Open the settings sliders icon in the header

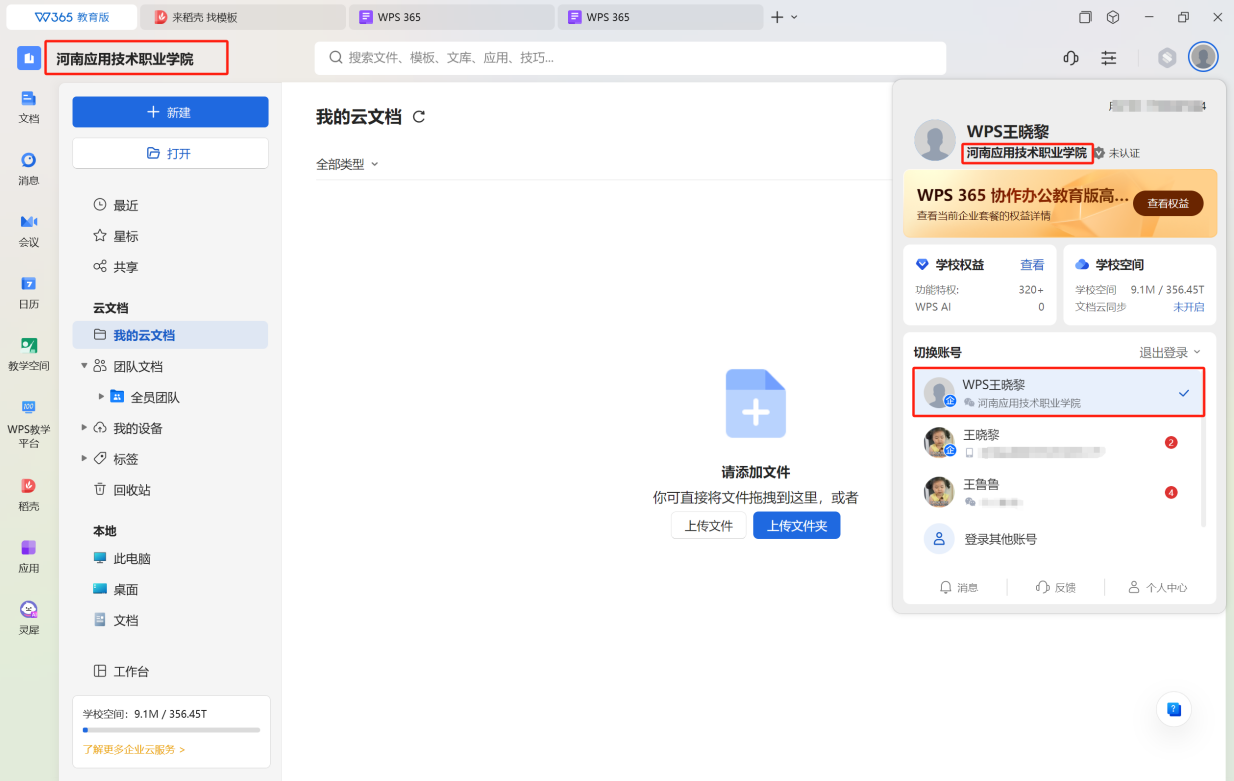click(x=1109, y=58)
